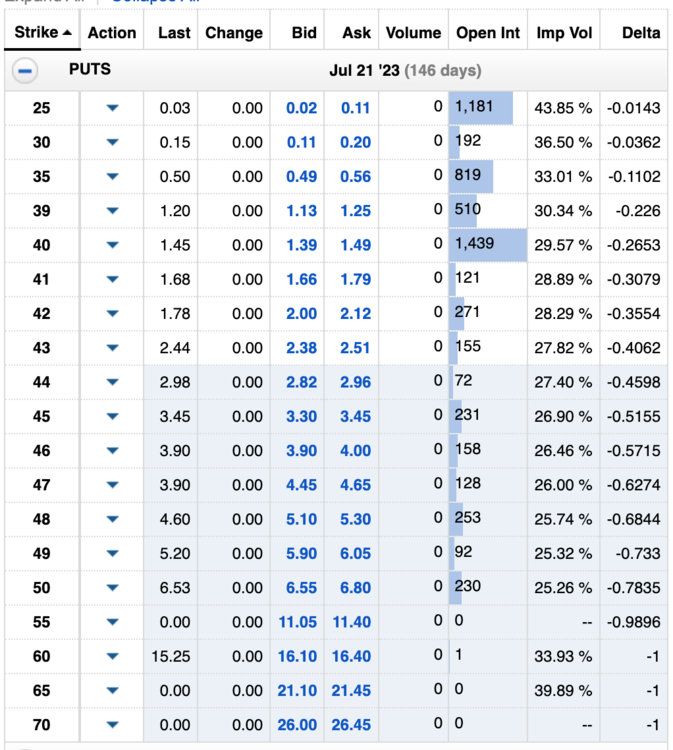Click ask price 6.80 for strike 50
673x750 pixels.
pos(355,588)
